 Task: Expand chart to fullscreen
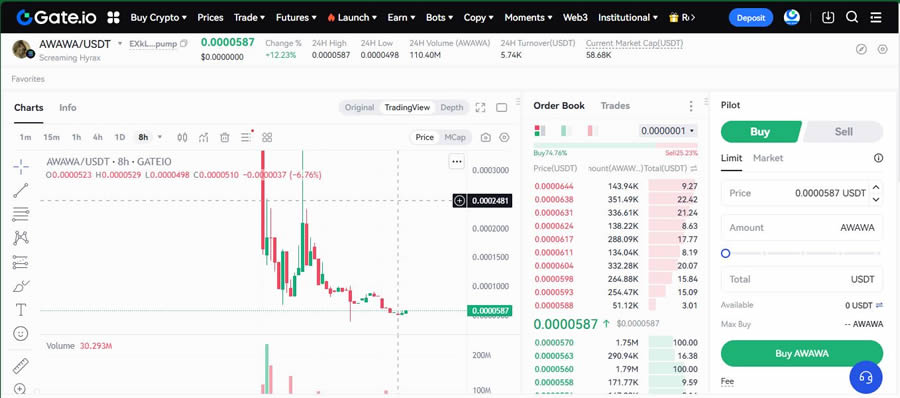point(480,107)
